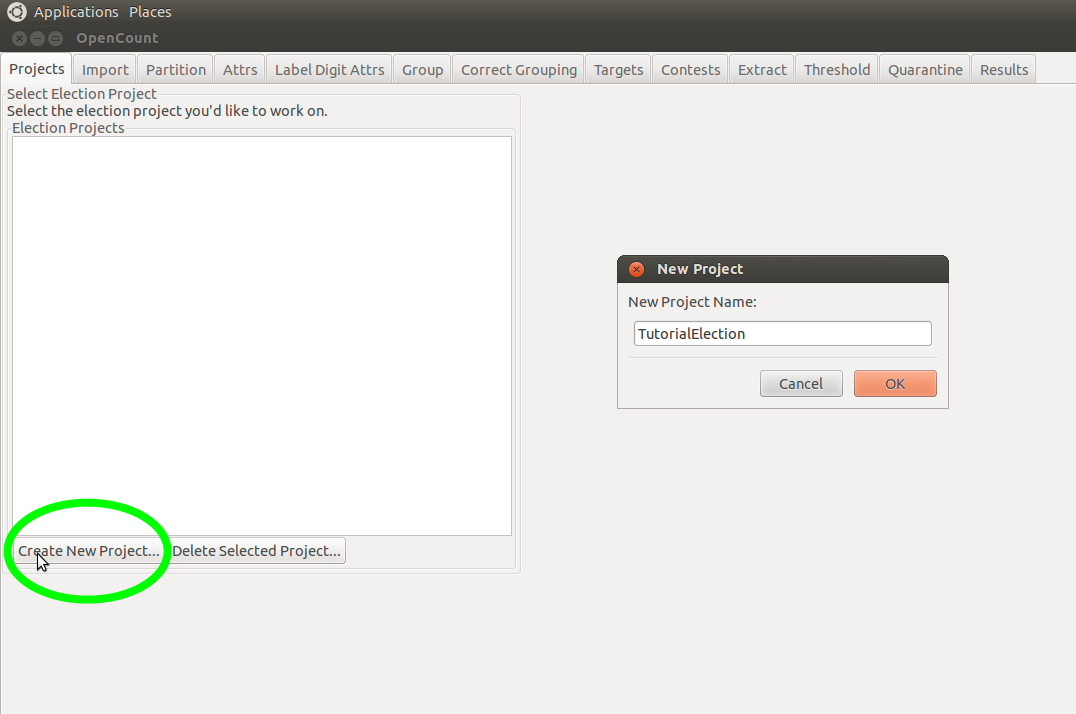Switch to the Extract tab
1076x714 pixels.
[x=762, y=69]
